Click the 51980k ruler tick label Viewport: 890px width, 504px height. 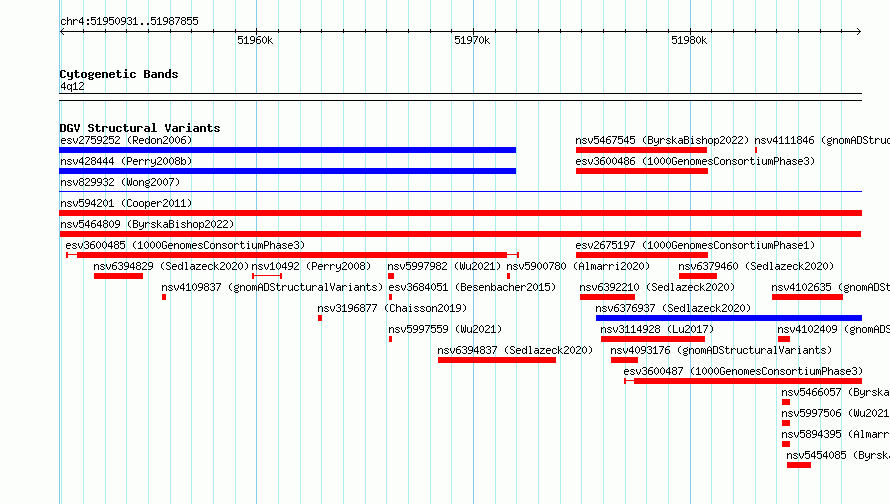click(x=689, y=40)
